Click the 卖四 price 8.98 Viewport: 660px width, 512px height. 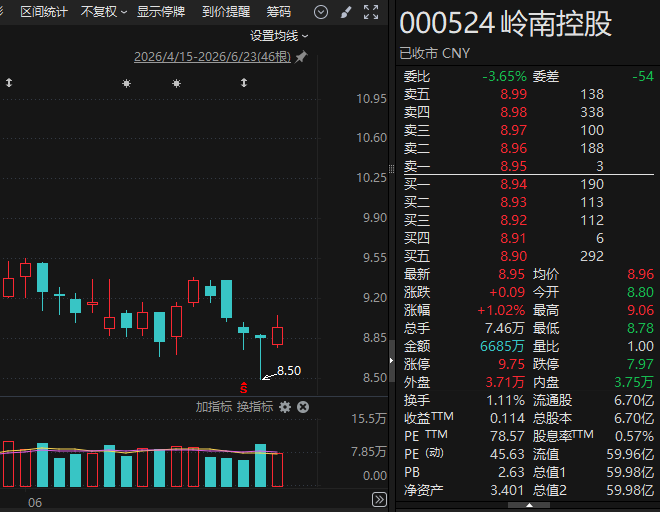click(x=513, y=112)
